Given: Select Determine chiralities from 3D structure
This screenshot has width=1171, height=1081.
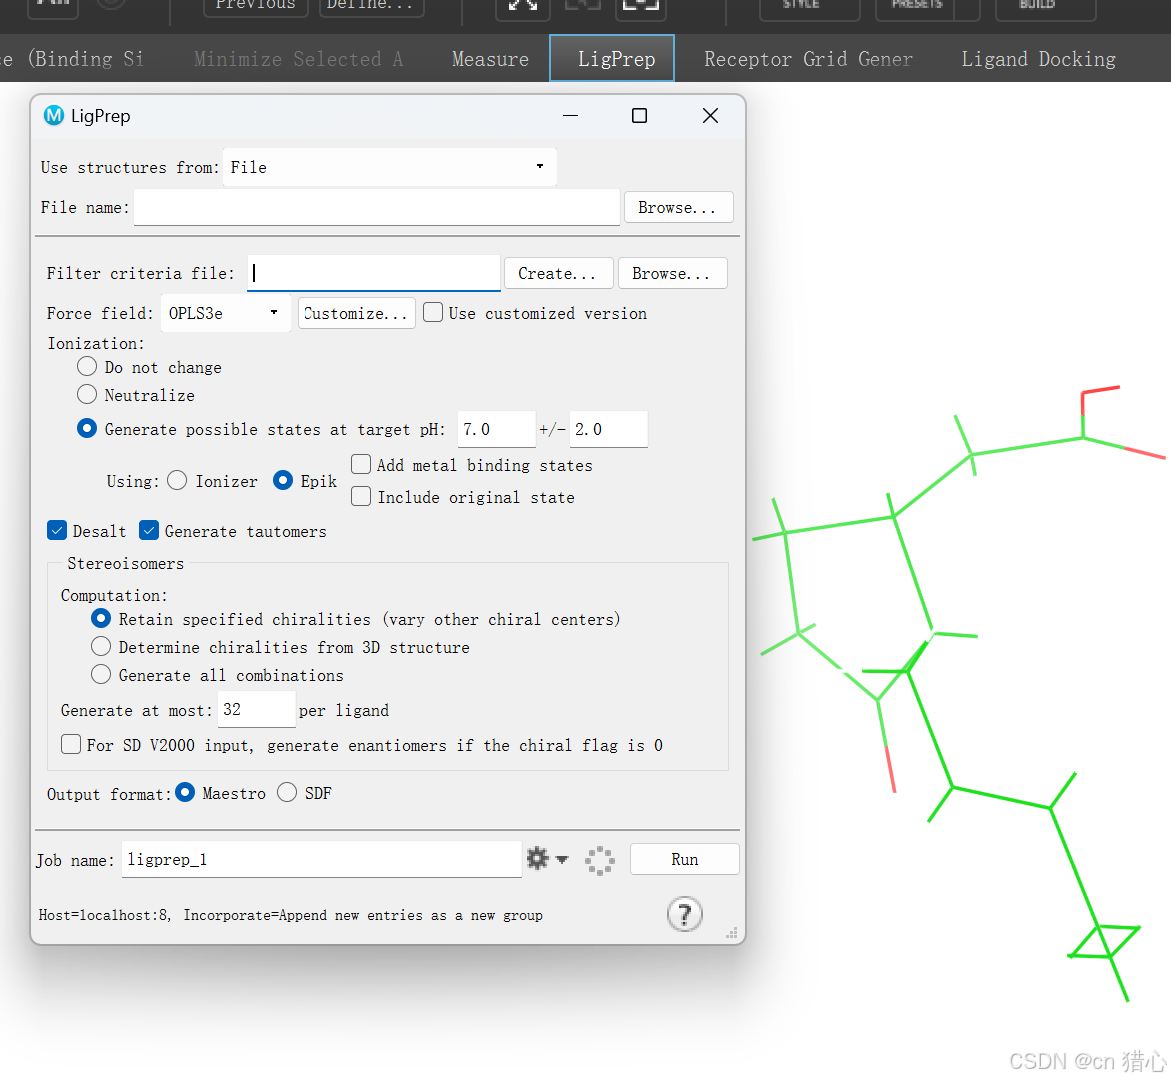Looking at the screenshot, I should pos(101,646).
